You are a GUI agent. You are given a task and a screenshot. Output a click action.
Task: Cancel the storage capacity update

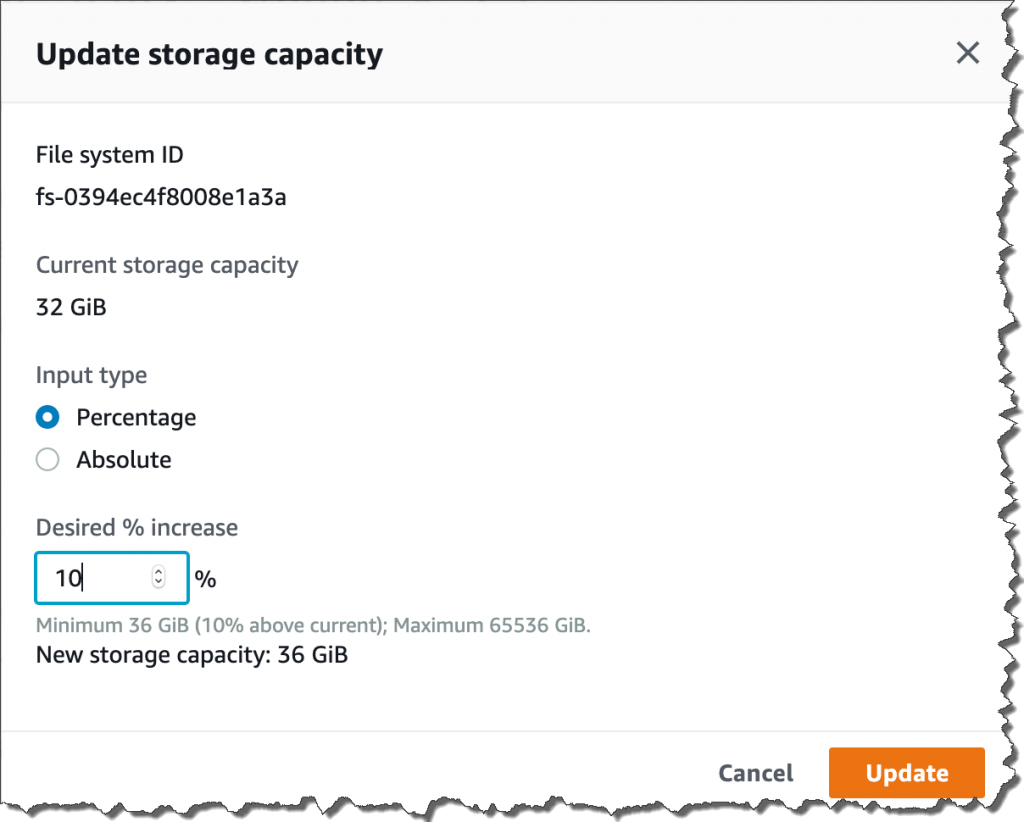(755, 773)
